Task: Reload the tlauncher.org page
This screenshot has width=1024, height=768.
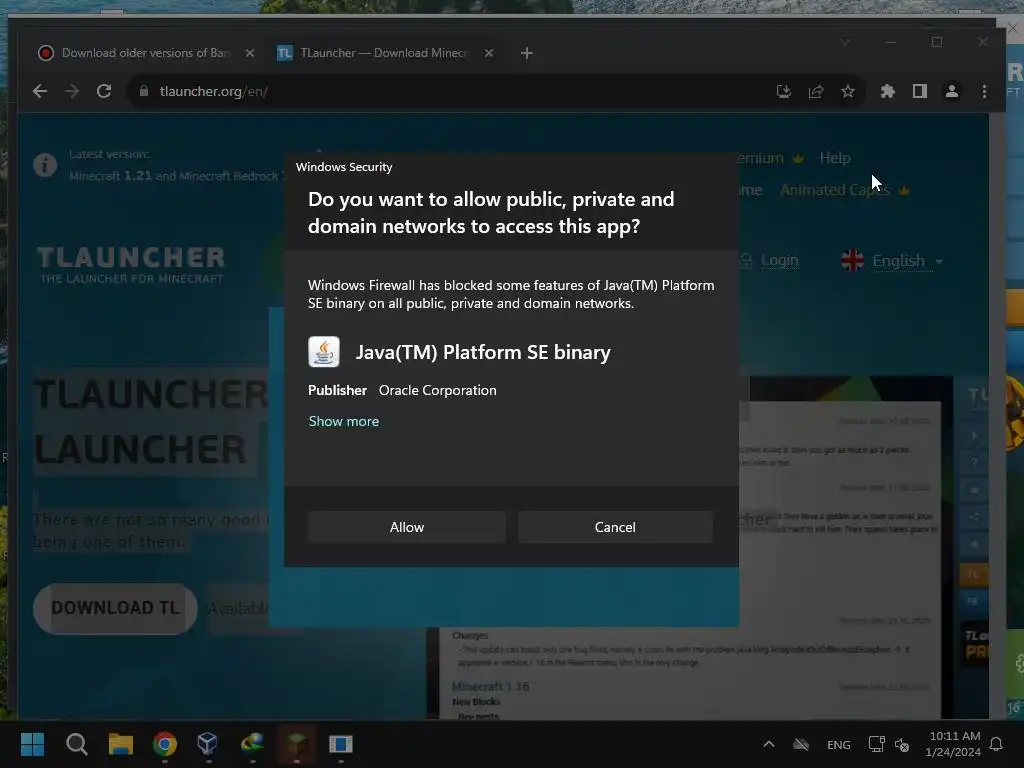Action: [x=104, y=91]
